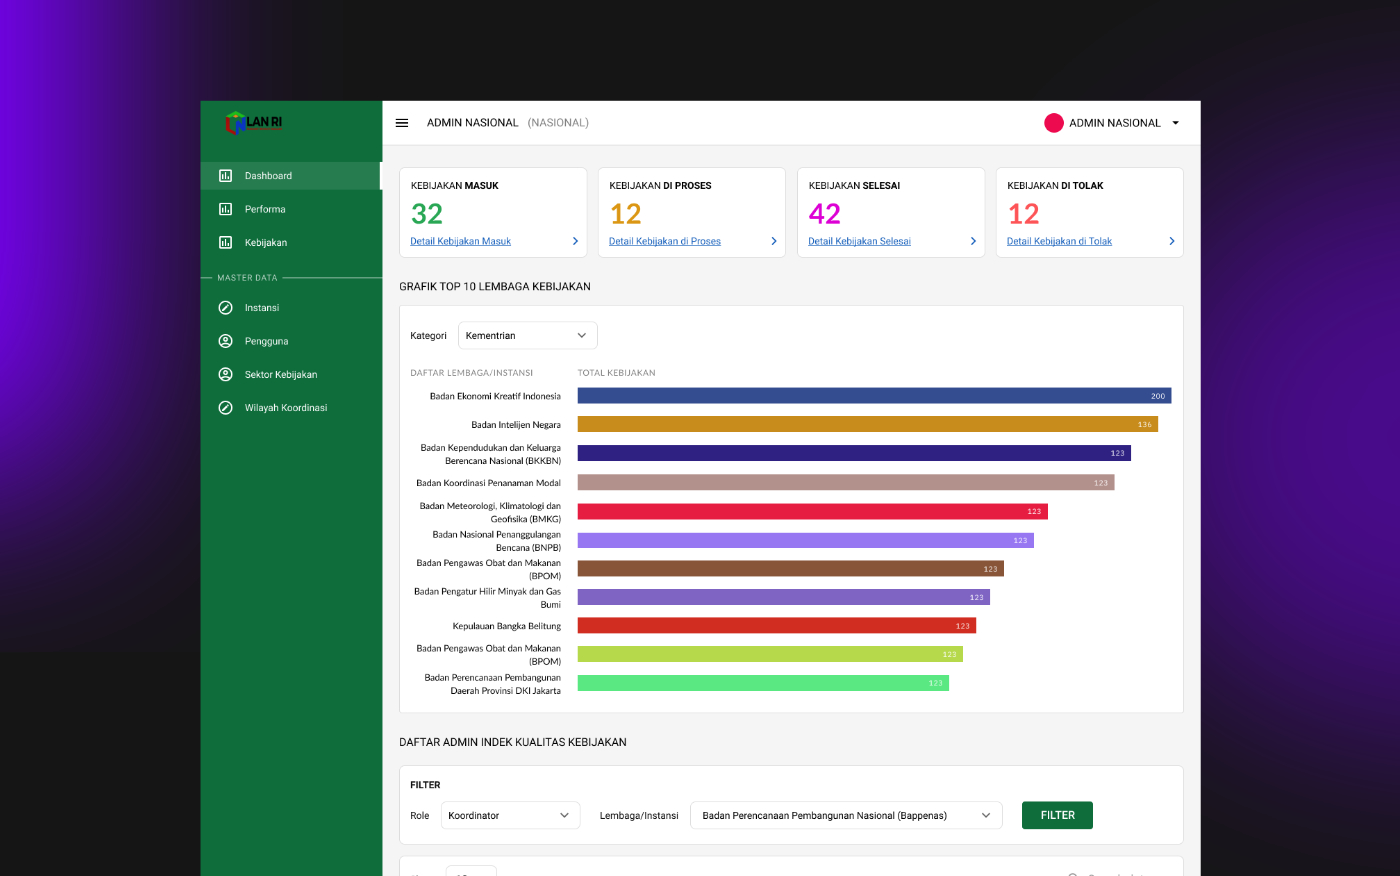Click the Kebijakan sidebar icon
This screenshot has height=876, width=1400.
[226, 243]
